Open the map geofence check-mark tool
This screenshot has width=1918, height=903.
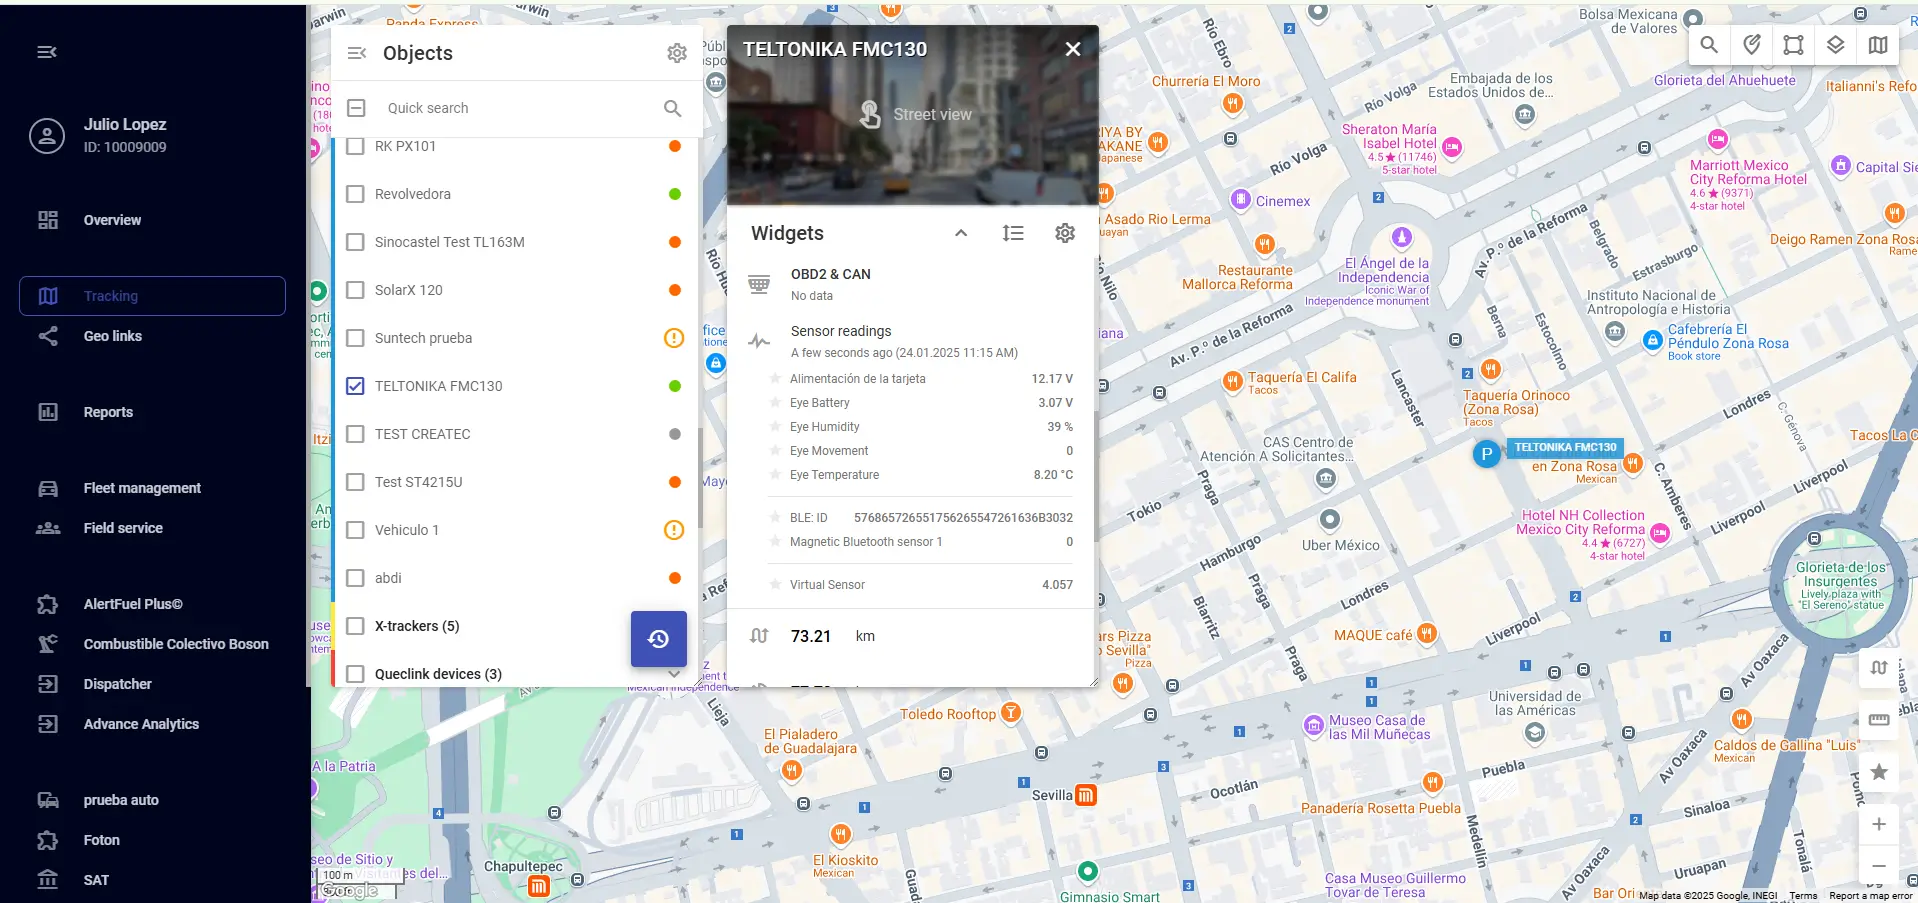[1751, 45]
